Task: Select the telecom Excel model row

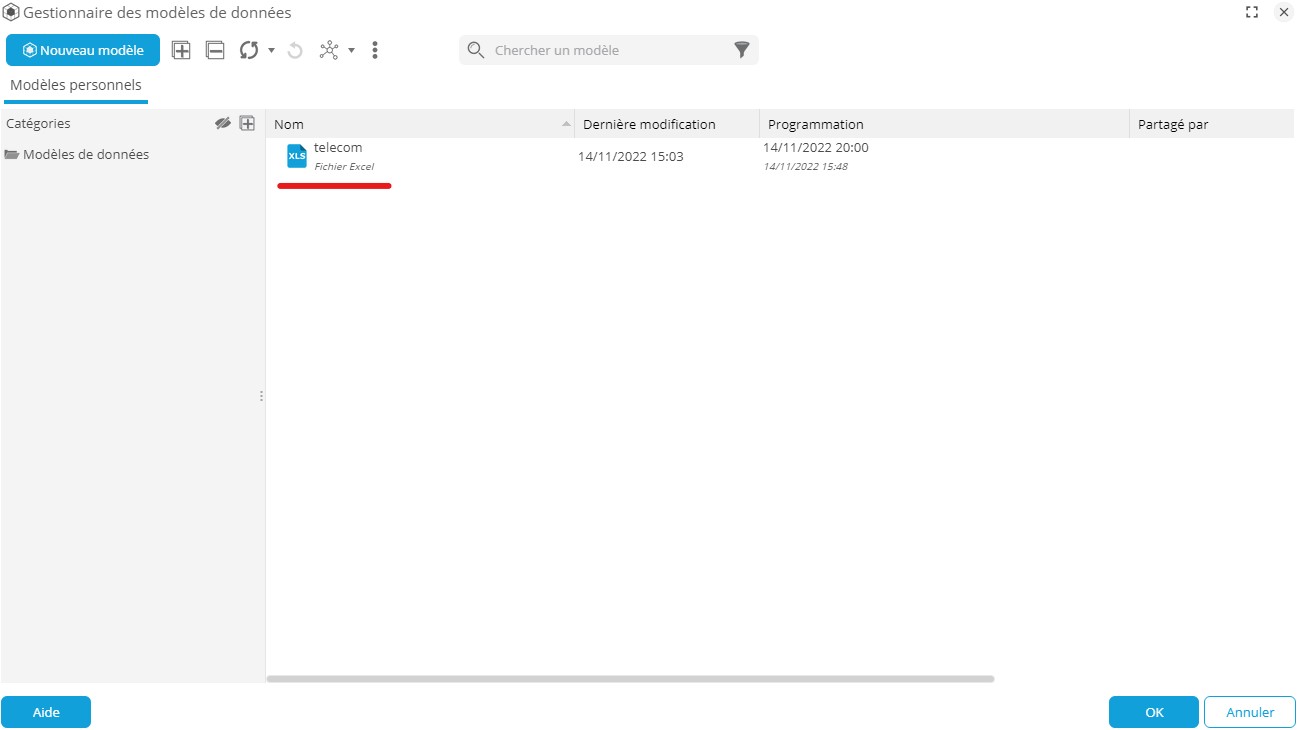Action: (338, 156)
